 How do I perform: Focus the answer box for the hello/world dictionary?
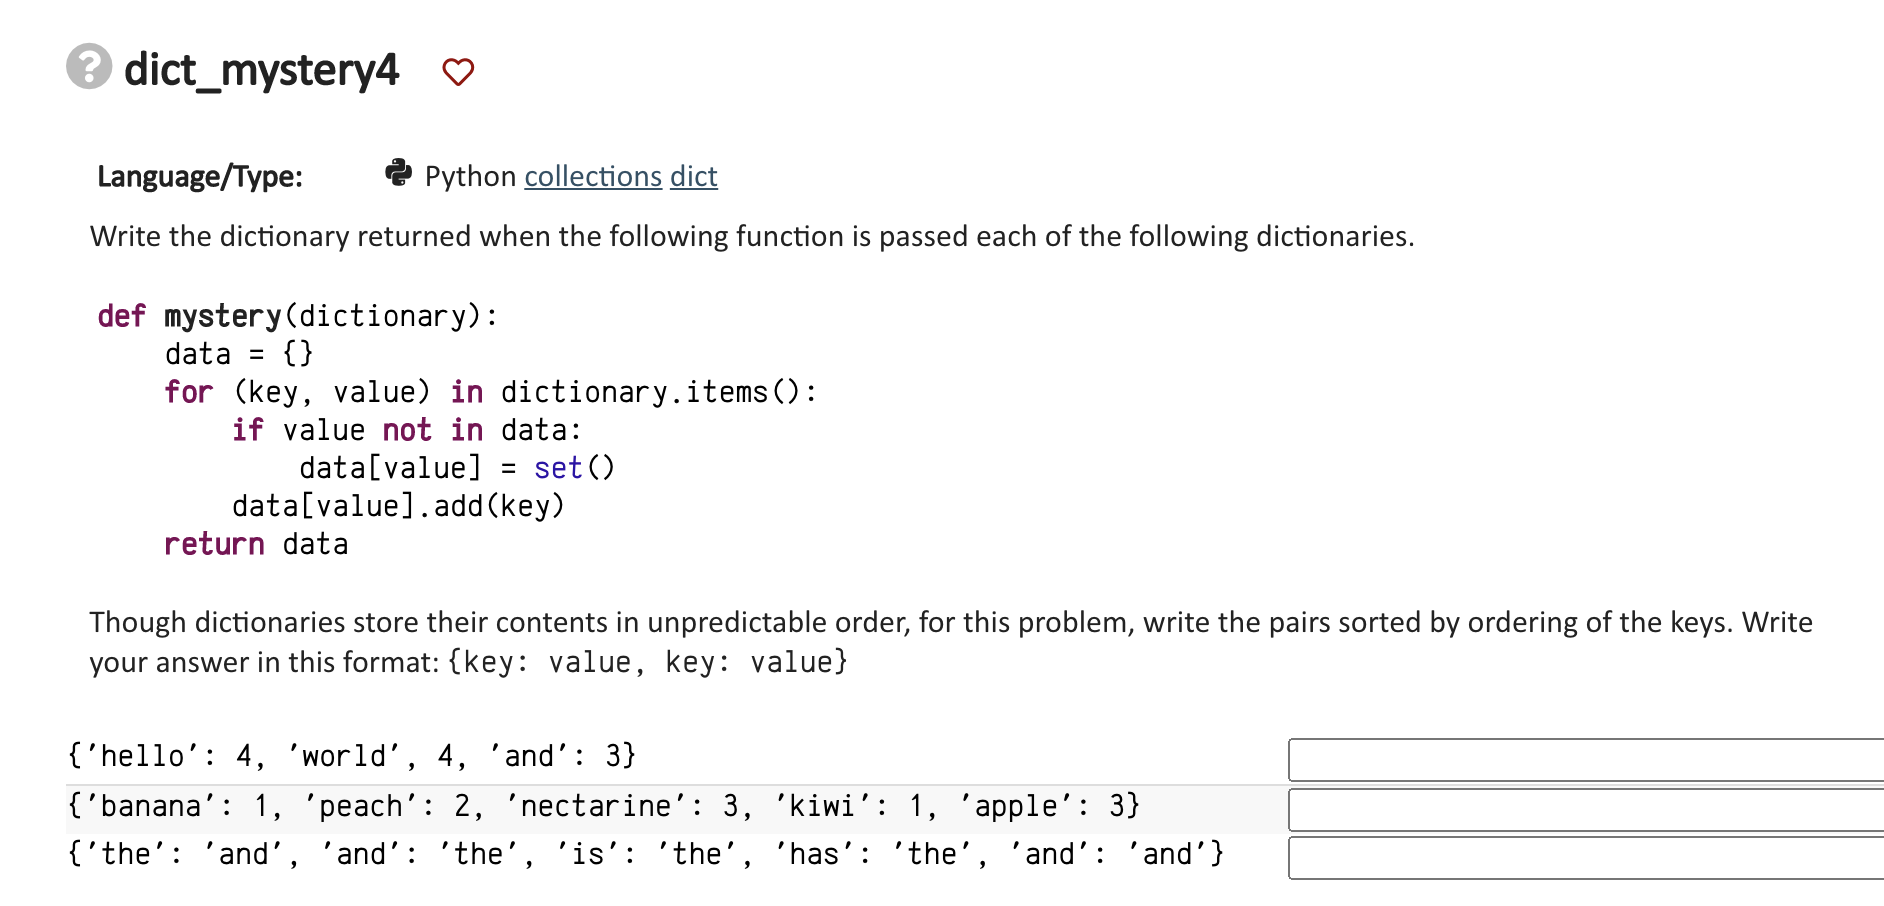(x=1586, y=760)
